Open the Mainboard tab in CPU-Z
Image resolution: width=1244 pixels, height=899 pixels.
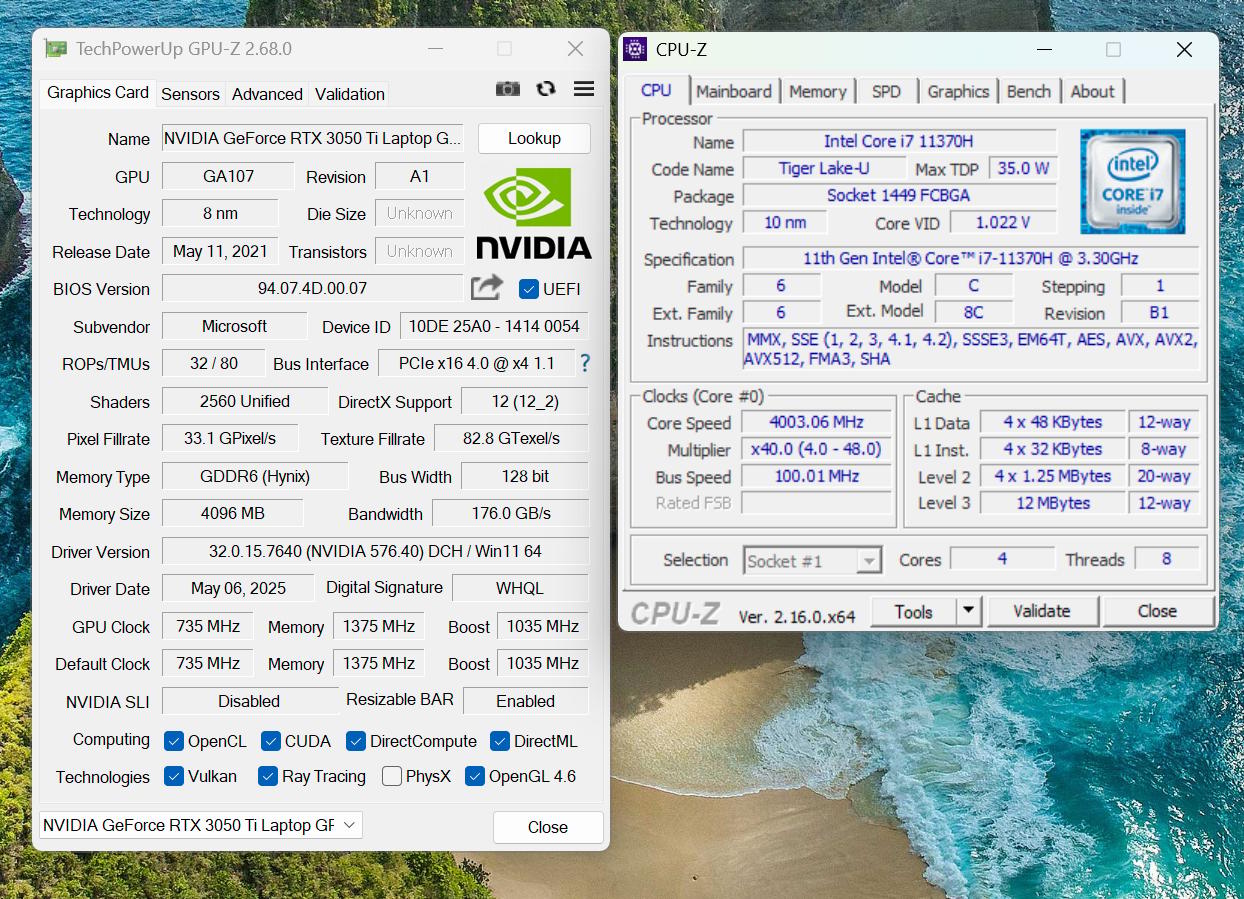coord(734,91)
